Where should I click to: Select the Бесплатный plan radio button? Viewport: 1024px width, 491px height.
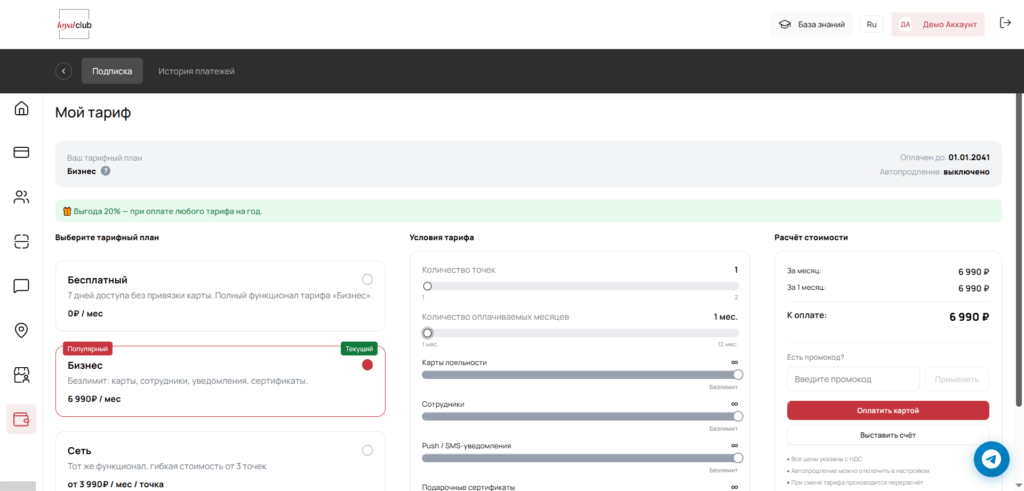click(367, 279)
